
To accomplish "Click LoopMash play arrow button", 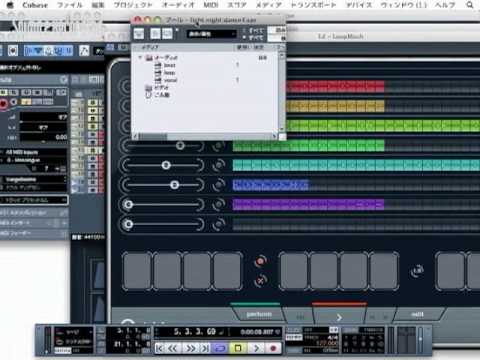I will point(339,317).
